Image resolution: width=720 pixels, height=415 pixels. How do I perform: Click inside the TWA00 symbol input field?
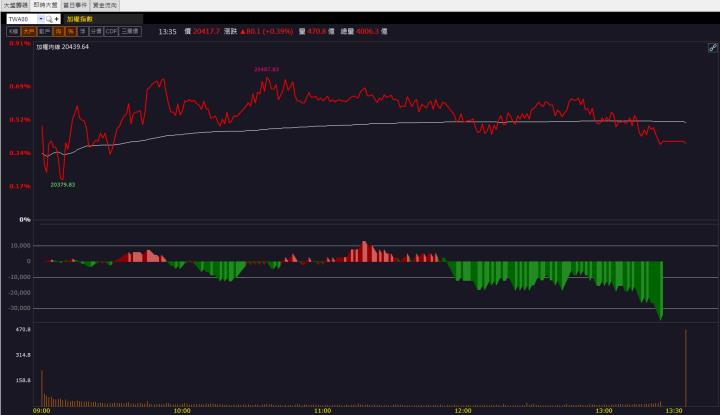click(22, 18)
